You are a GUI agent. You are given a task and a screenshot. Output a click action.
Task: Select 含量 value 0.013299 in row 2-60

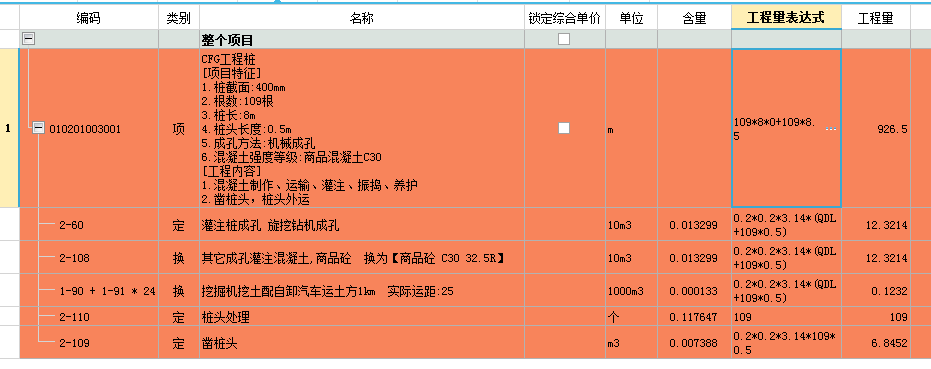[x=694, y=225]
